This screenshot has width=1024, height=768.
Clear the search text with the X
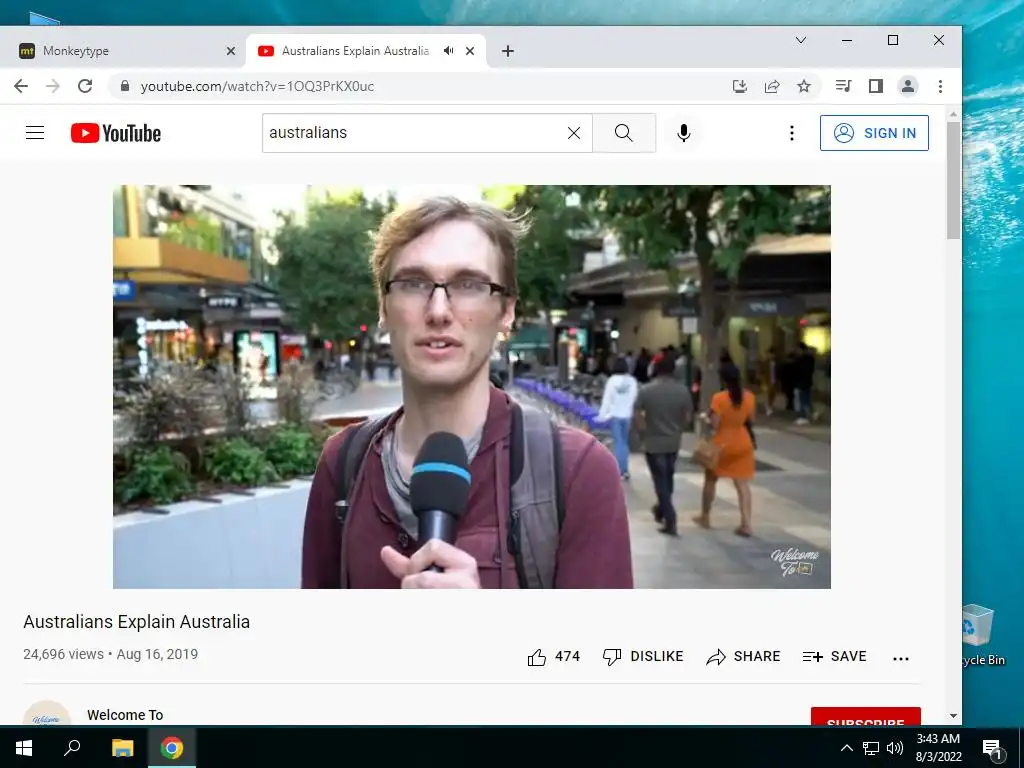tap(574, 133)
